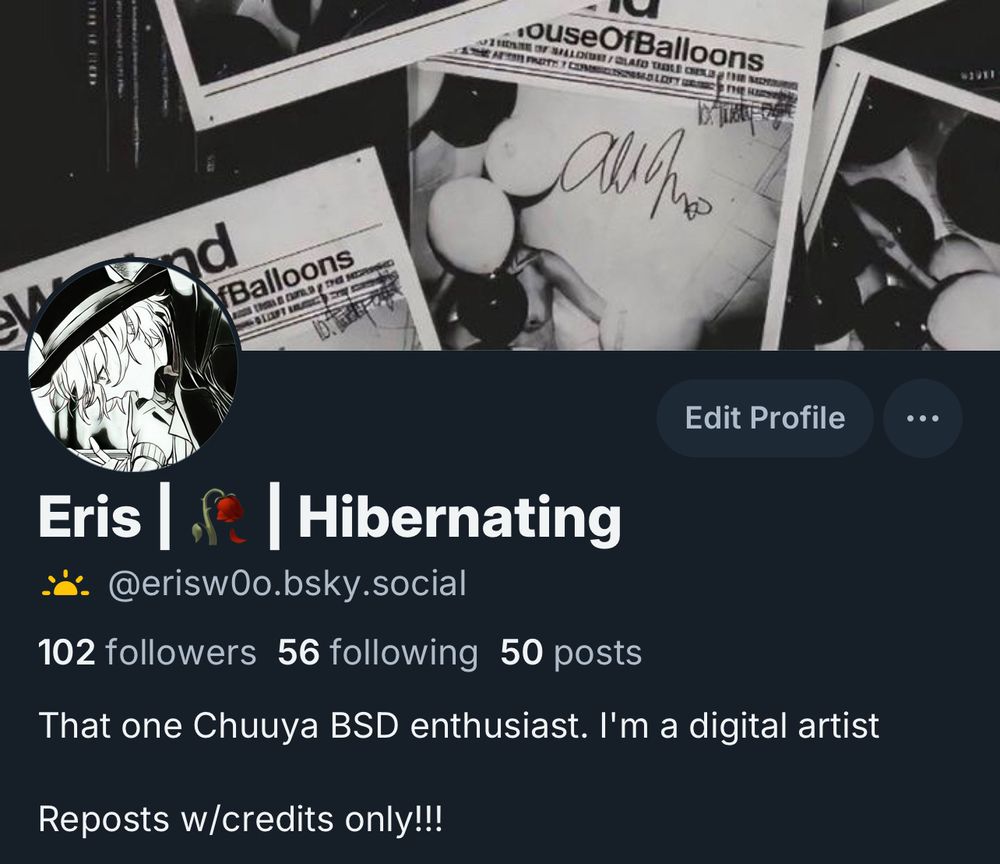
Task: Click the Chuuya BSD enthusiast bio line
Action: (459, 726)
